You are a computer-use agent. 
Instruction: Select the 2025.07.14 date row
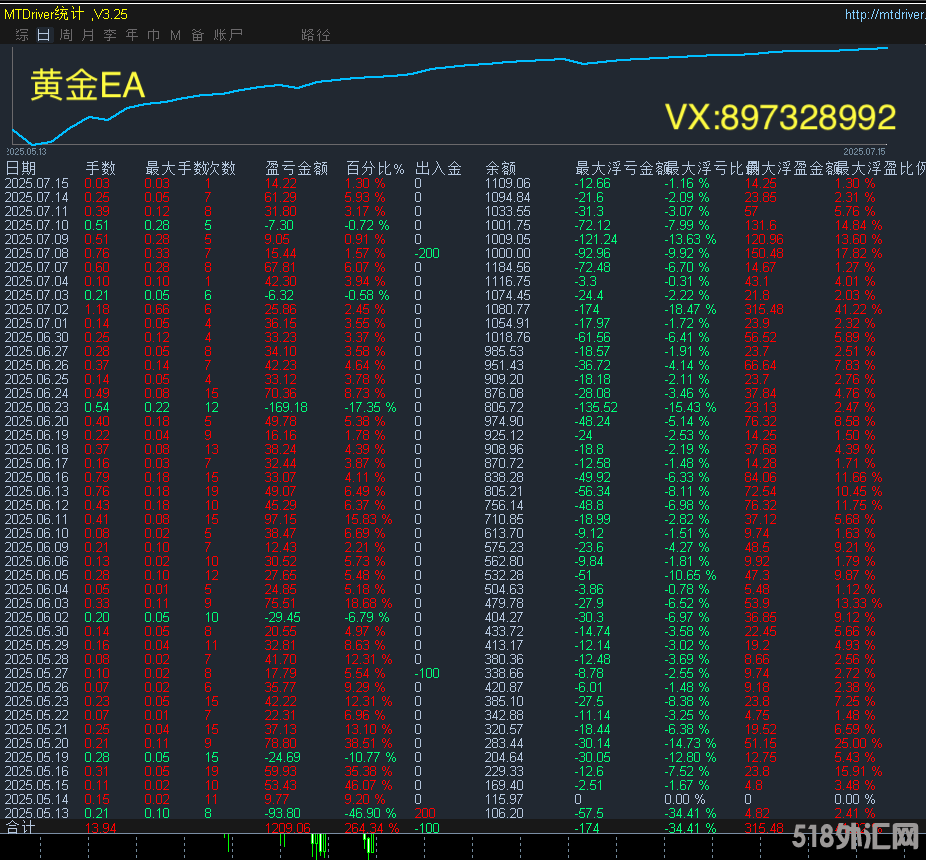point(37,197)
